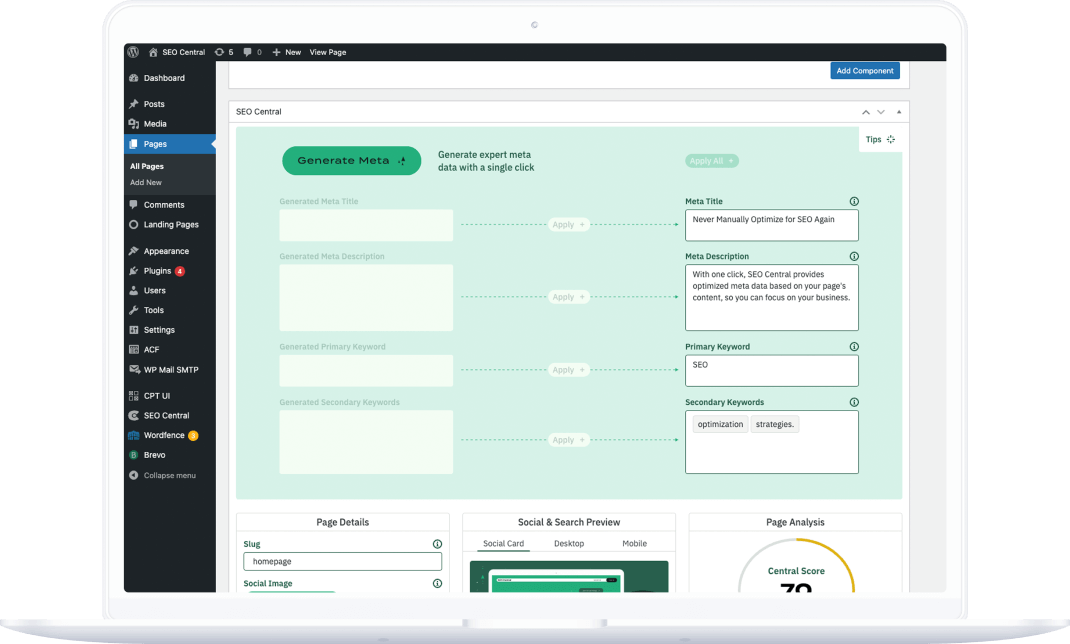
Task: Click the Generated Secondary Keywords box
Action: [x=366, y=442]
